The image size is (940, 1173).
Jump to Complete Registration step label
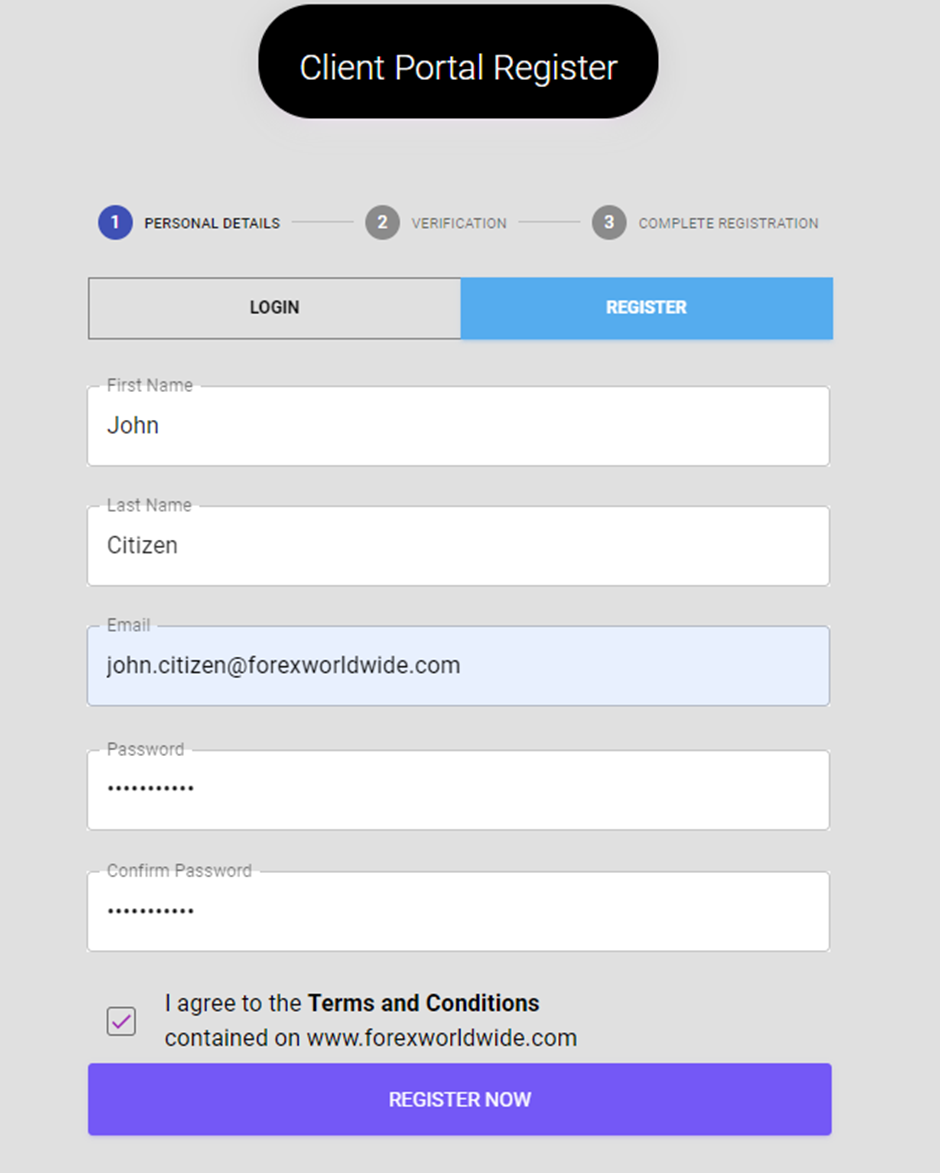[728, 223]
